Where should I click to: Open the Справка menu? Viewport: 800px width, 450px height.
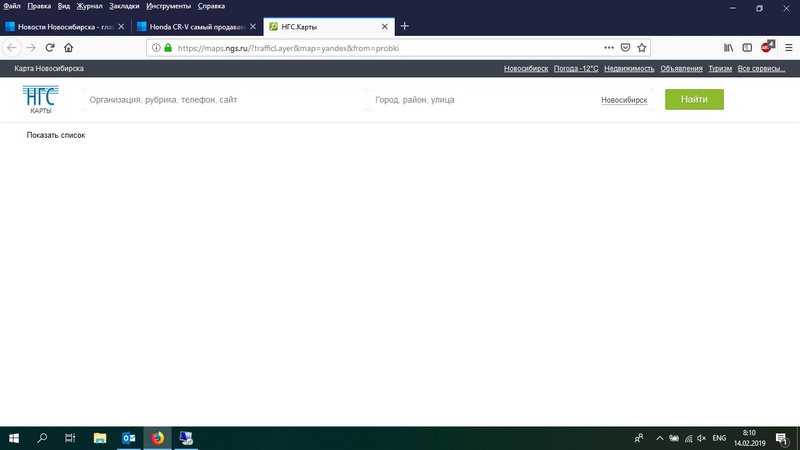211,6
